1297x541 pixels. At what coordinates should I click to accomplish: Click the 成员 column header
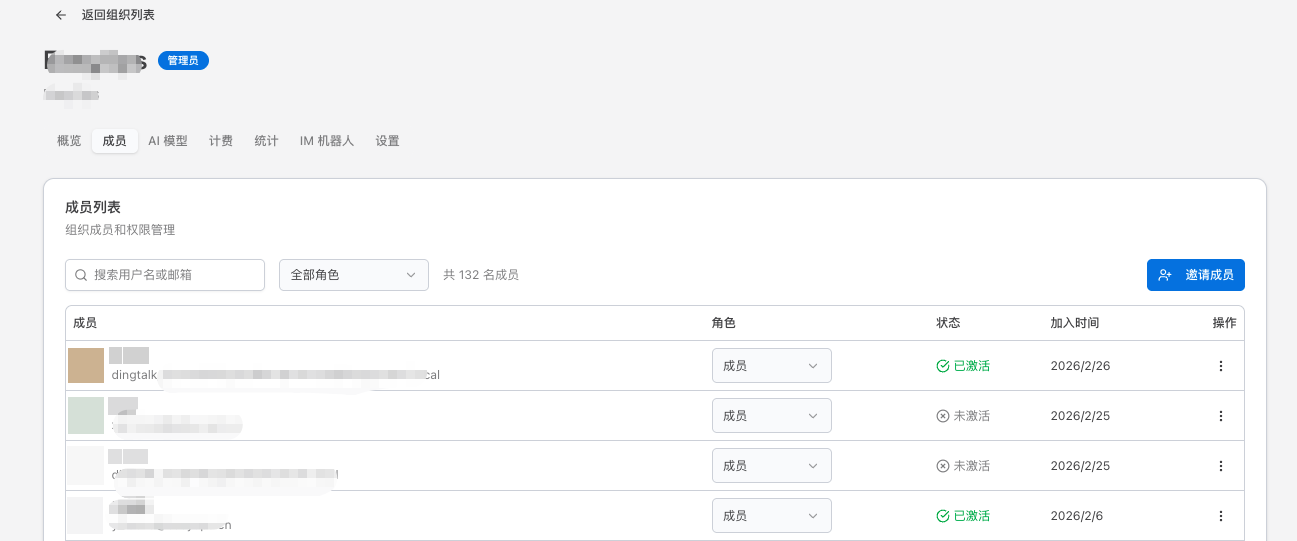85,323
